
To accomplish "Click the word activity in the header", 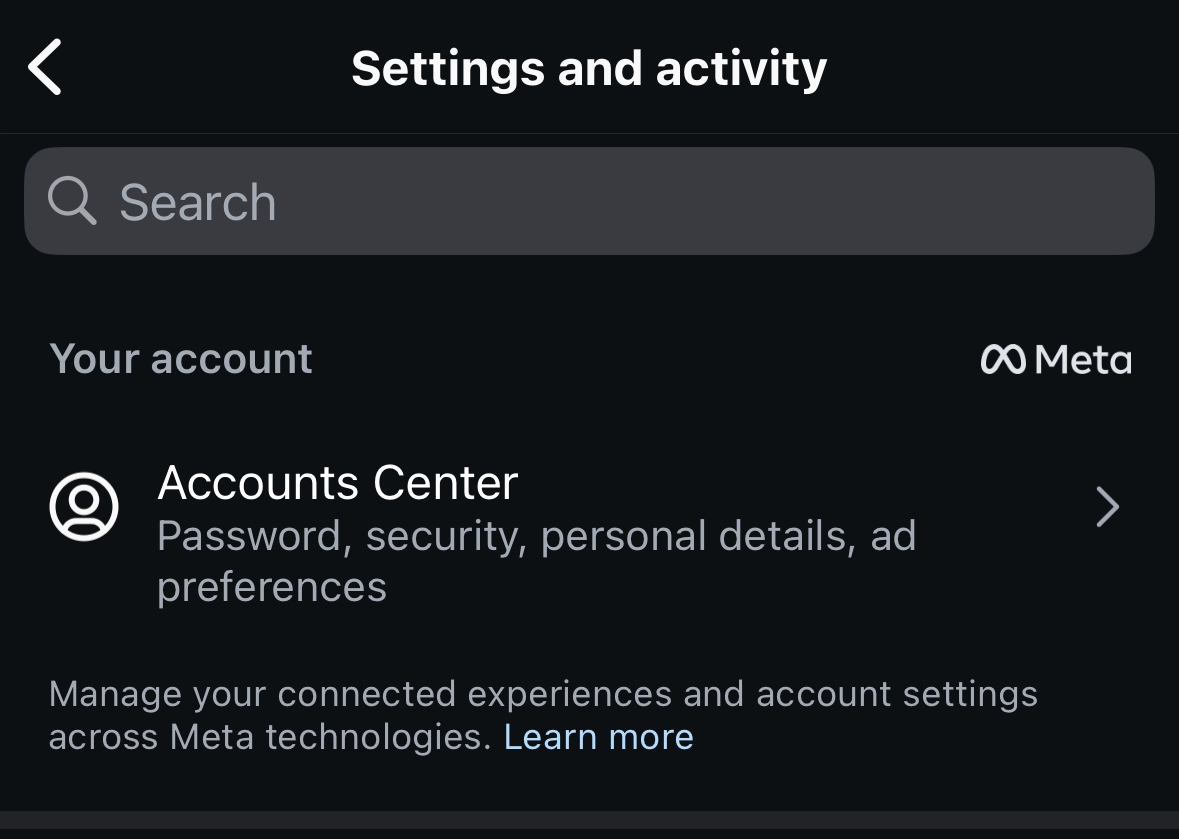I will click(x=741, y=68).
